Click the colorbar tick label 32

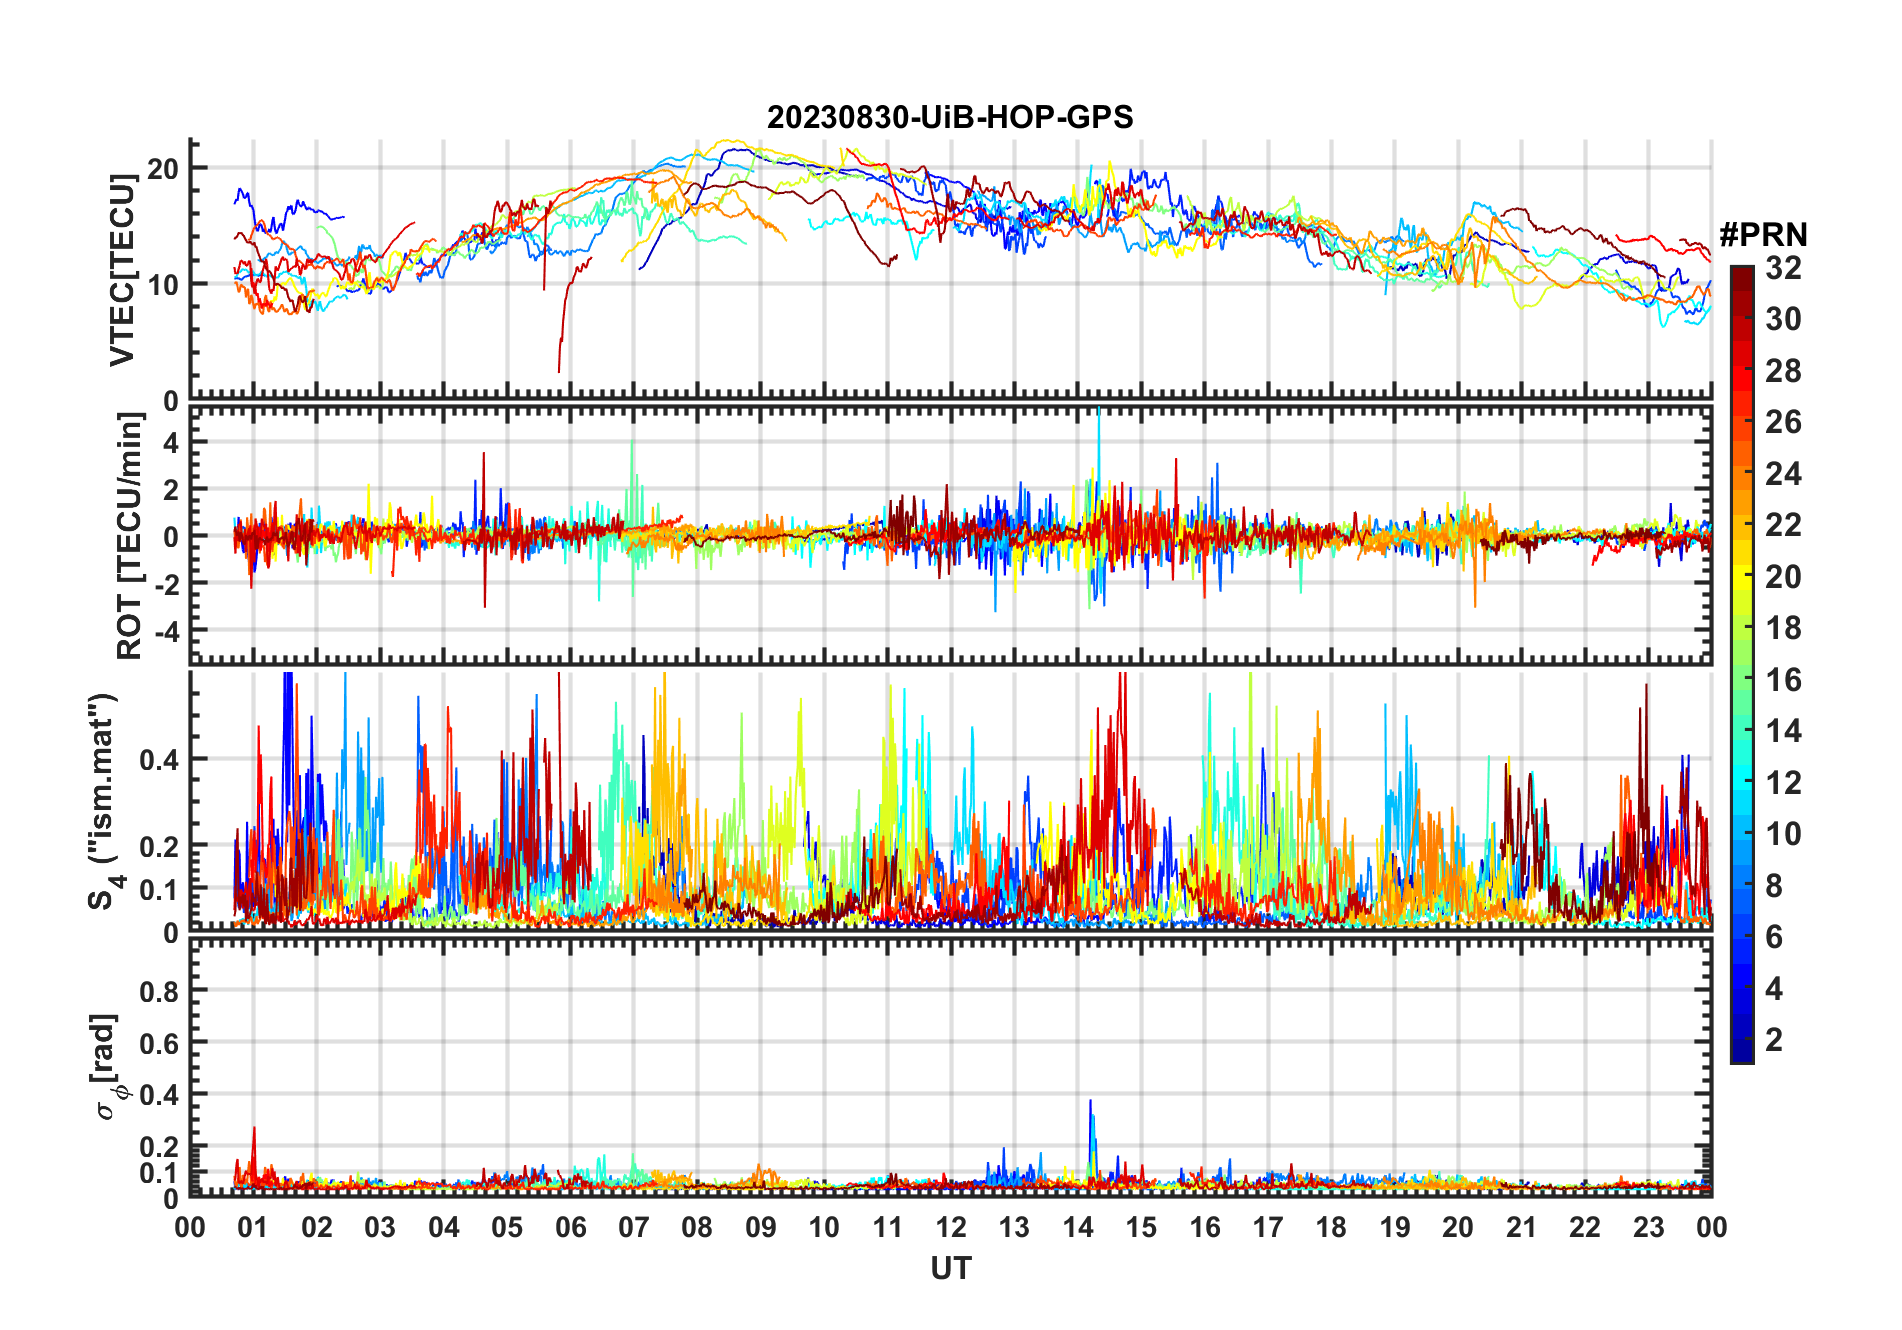coord(1783,268)
